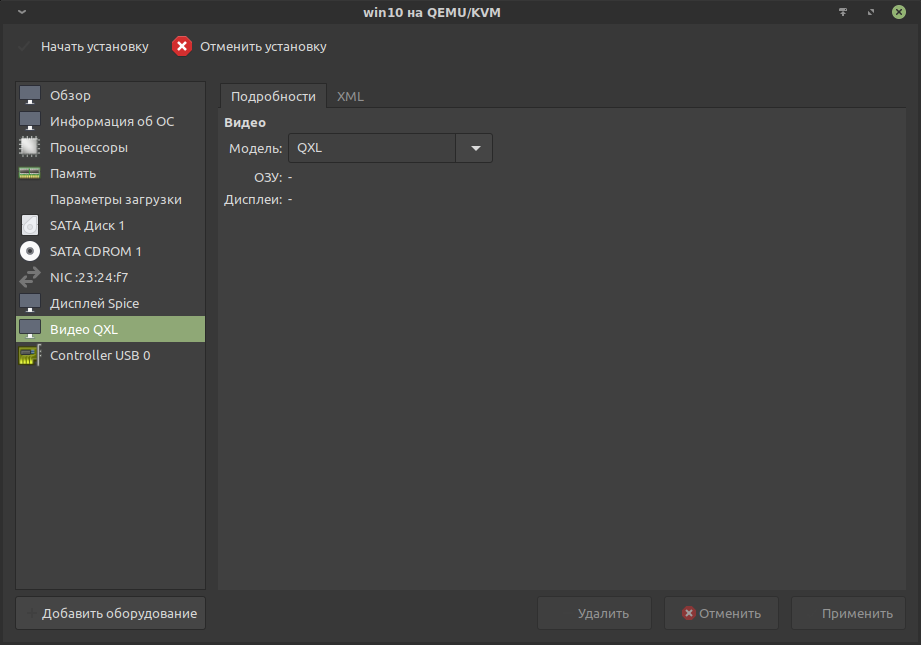
Task: Open the window menu at titlebar left
Action: point(22,12)
